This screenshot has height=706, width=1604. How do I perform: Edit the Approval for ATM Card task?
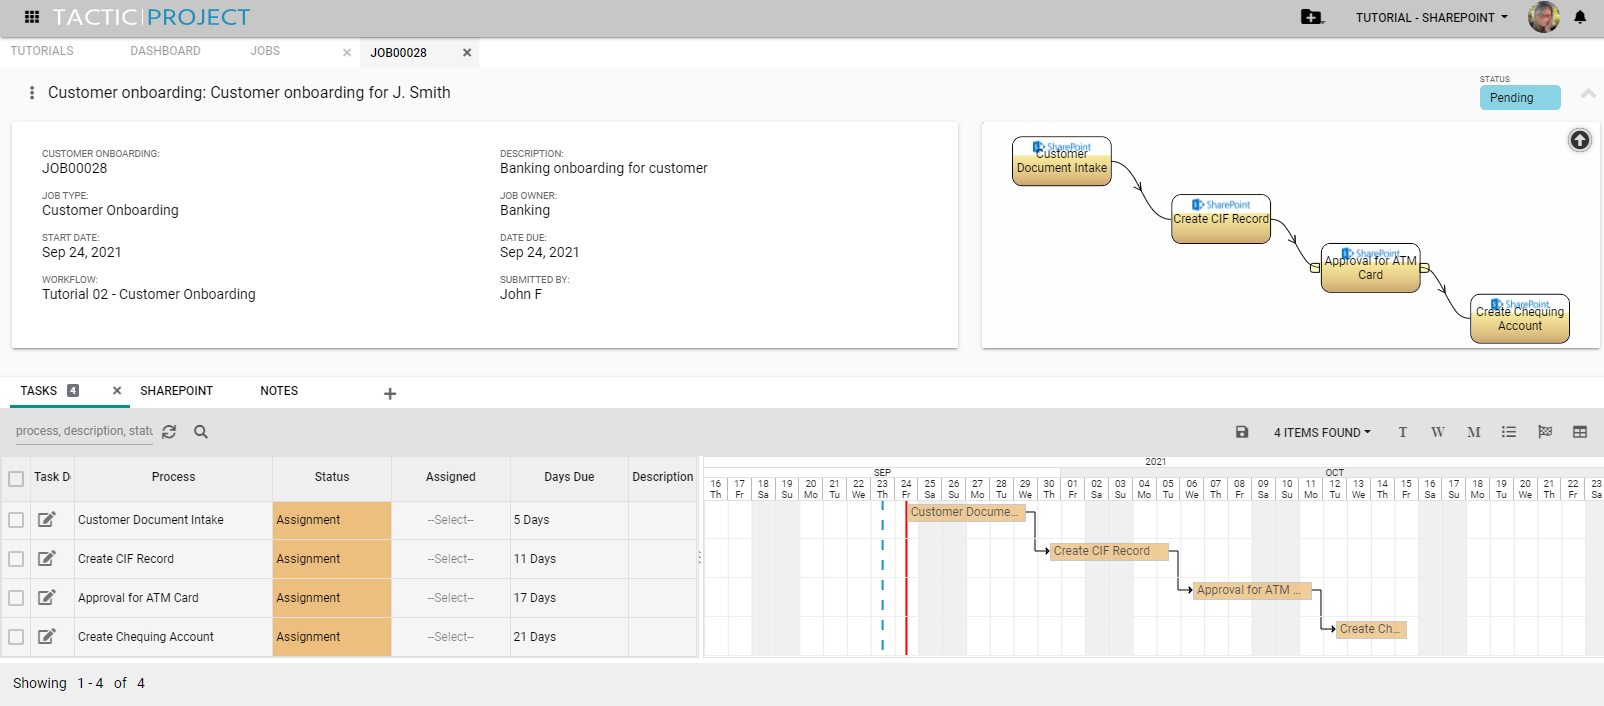point(47,597)
